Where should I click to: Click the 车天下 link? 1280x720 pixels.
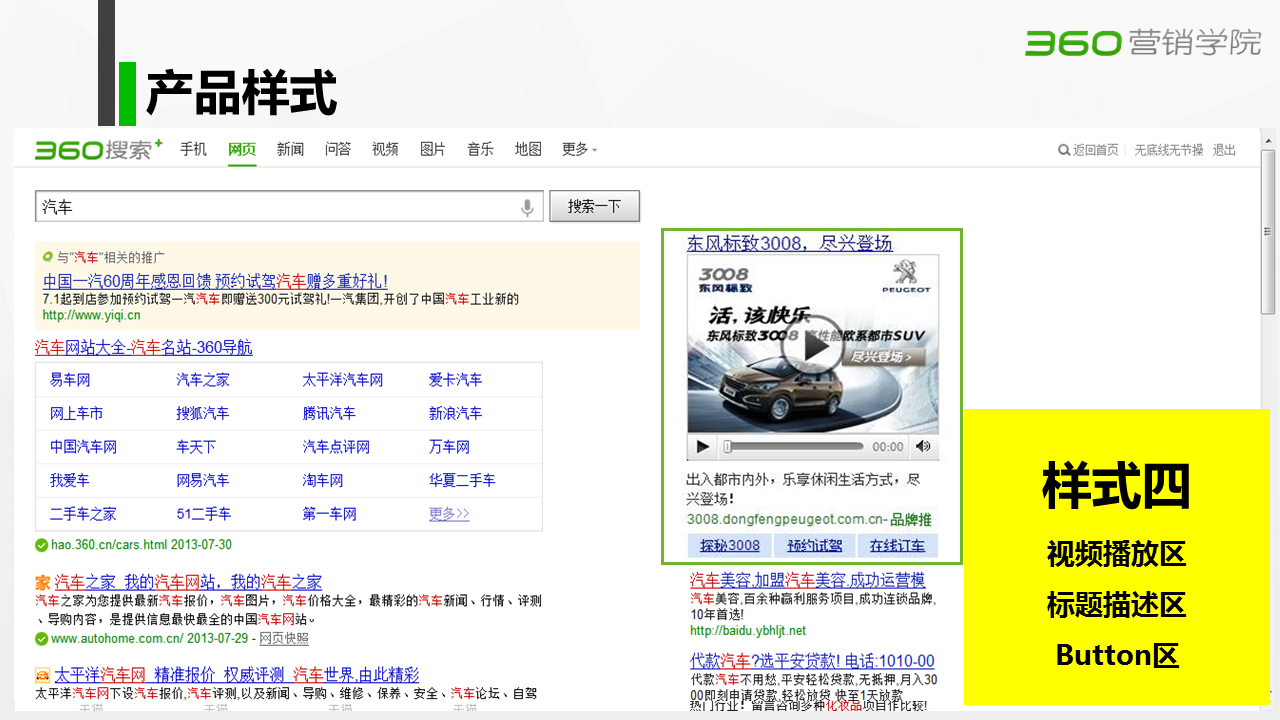click(196, 447)
